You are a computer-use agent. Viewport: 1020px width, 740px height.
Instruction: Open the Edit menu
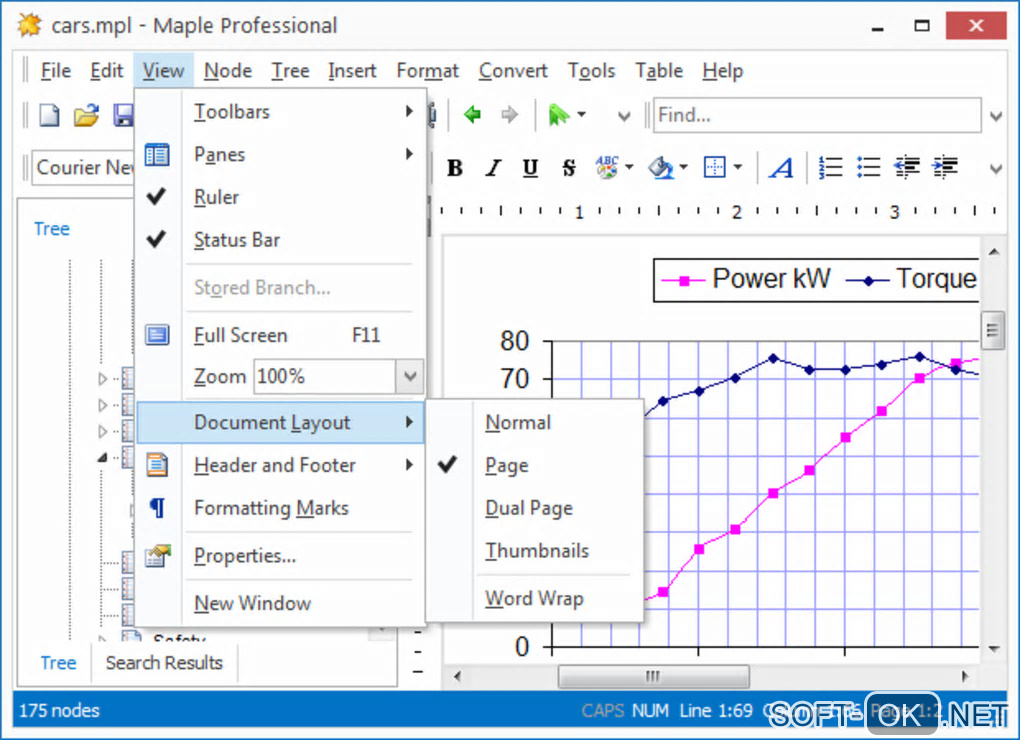click(107, 70)
